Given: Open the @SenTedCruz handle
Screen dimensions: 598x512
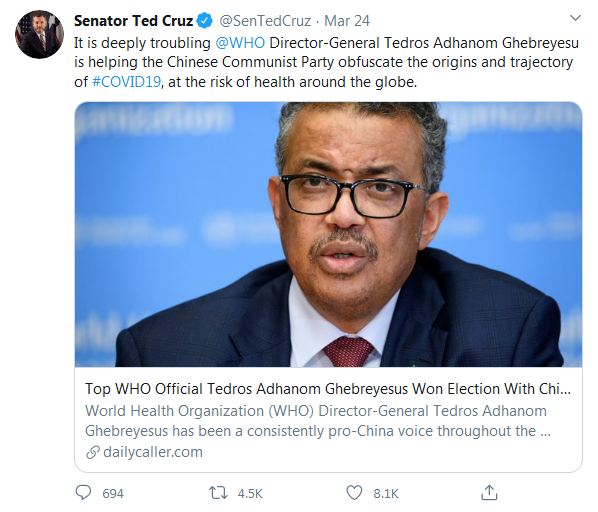Looking at the screenshot, I should pyautogui.click(x=265, y=21).
